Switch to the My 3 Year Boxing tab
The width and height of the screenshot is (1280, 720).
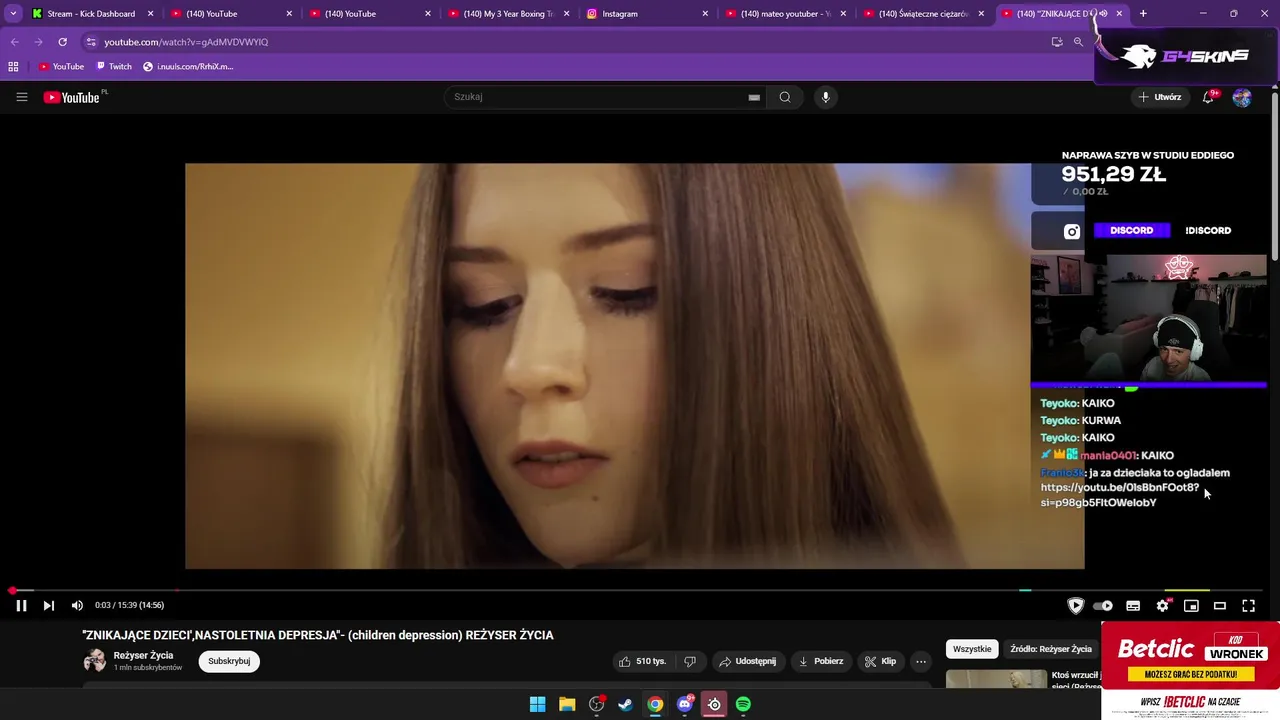coord(508,14)
